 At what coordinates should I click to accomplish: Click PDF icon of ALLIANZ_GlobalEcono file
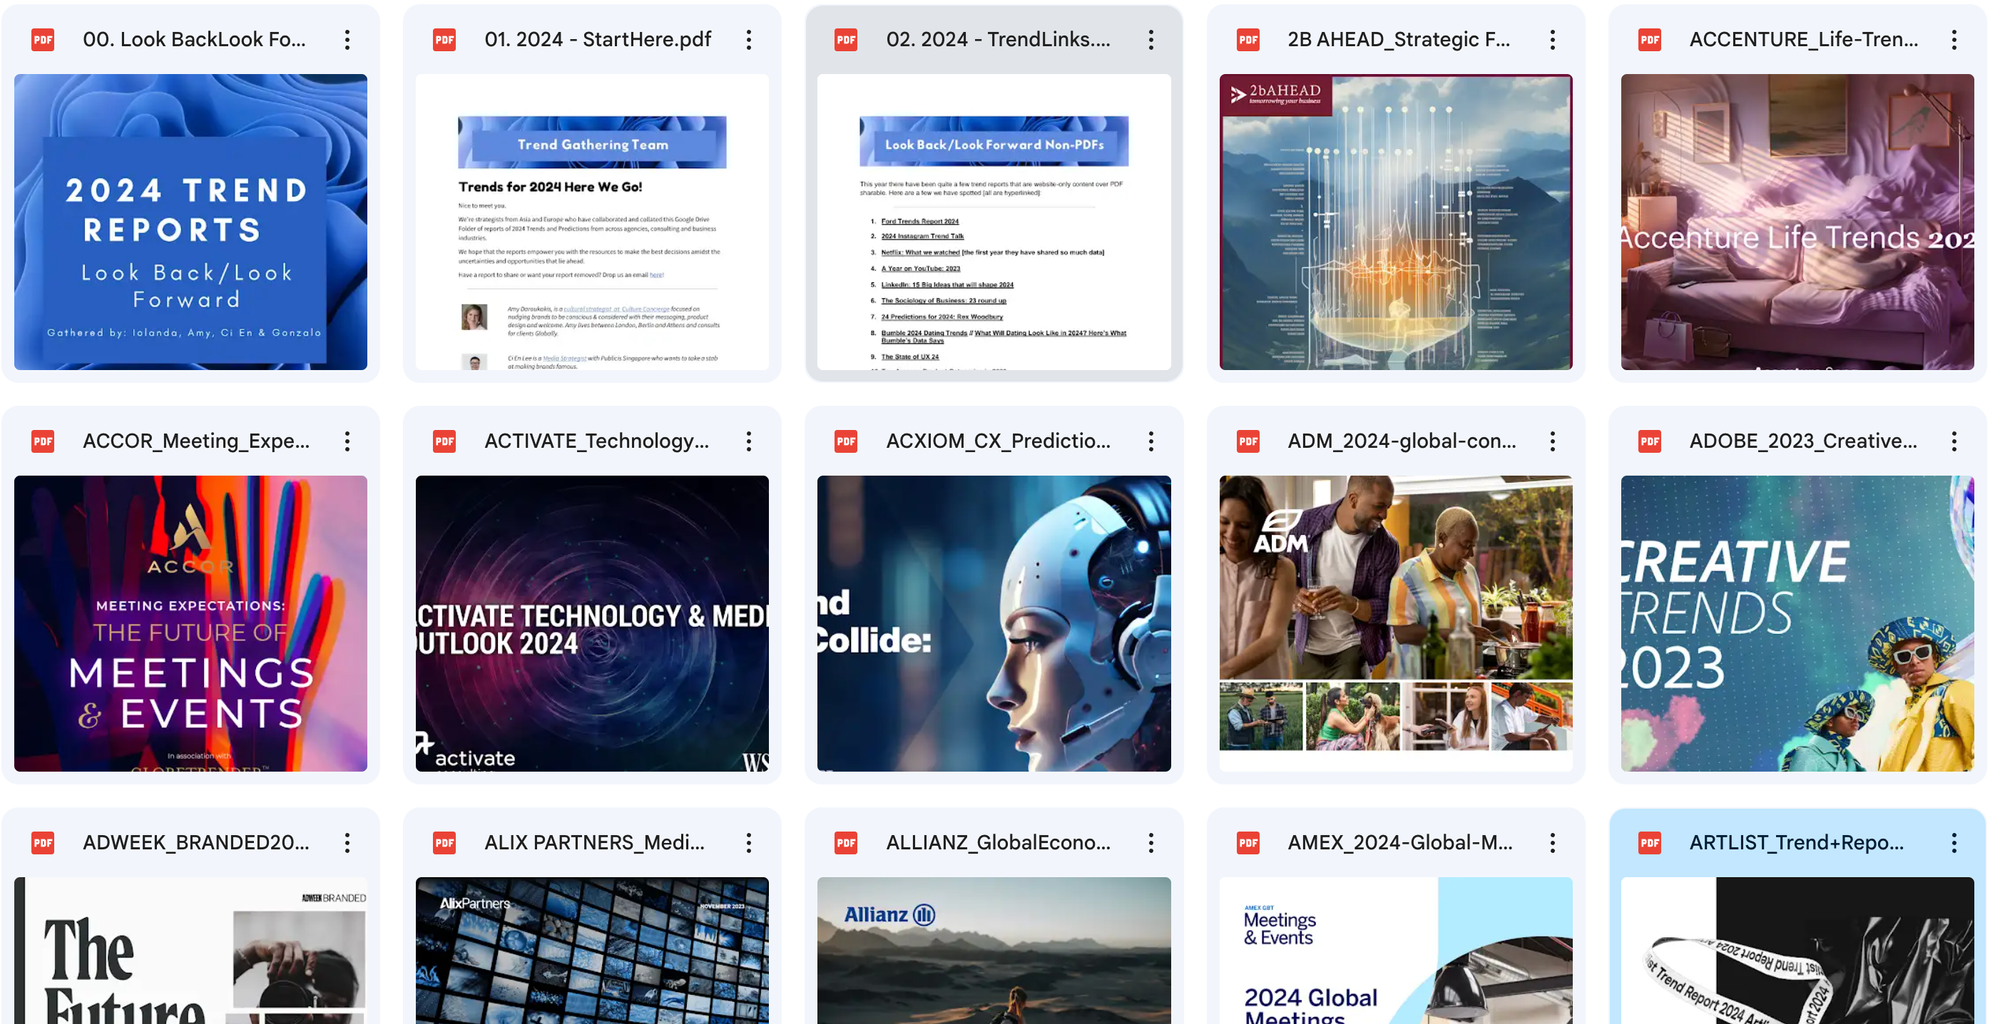click(x=846, y=843)
